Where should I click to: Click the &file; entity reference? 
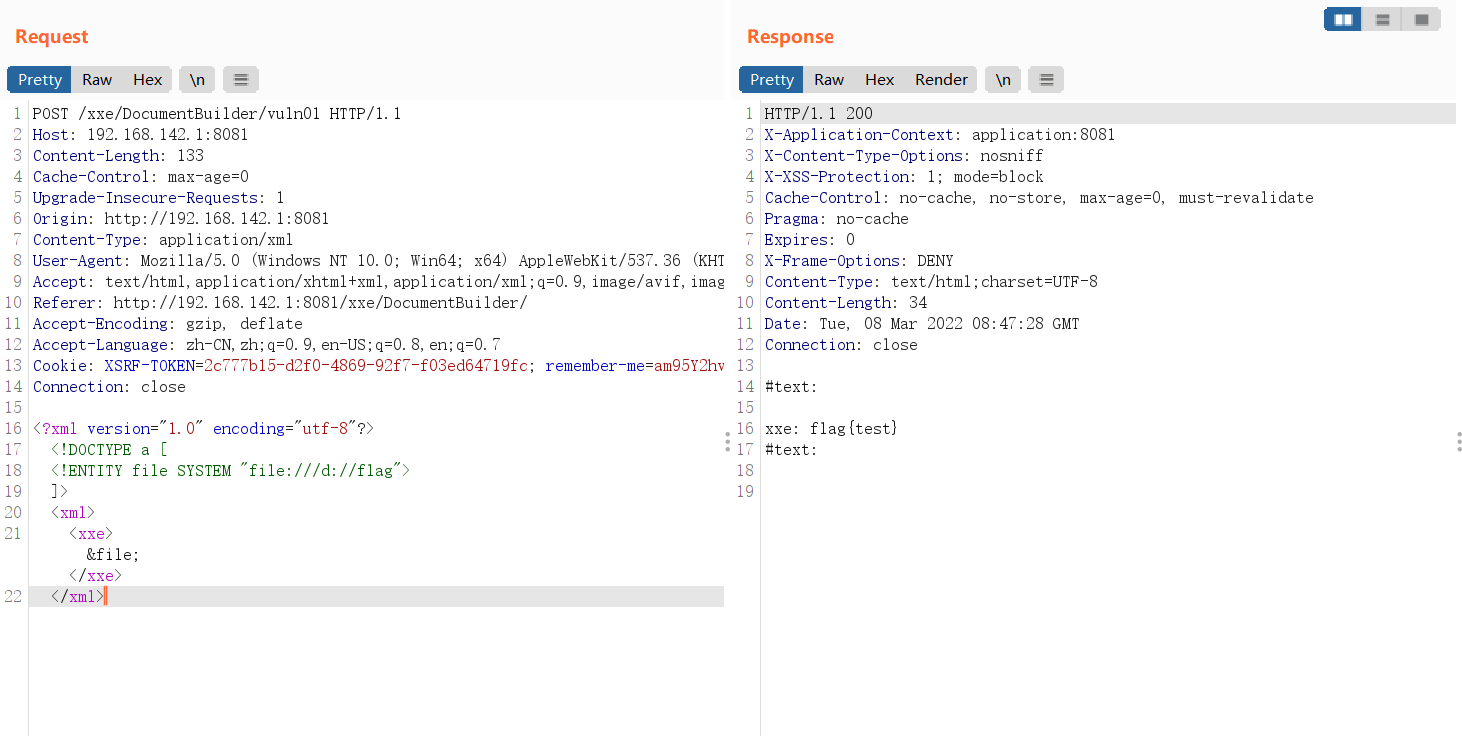tap(113, 555)
